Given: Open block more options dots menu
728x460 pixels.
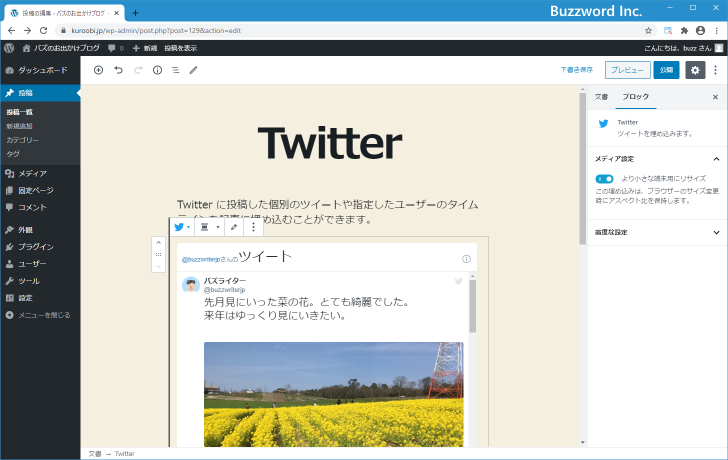Looking at the screenshot, I should pos(253,227).
